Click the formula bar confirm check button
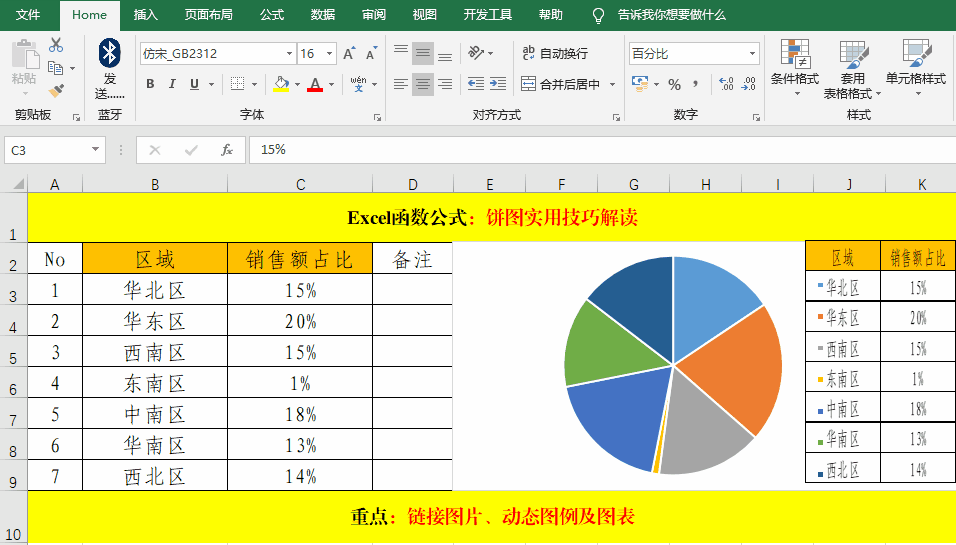This screenshot has height=545, width=956. pyautogui.click(x=191, y=150)
